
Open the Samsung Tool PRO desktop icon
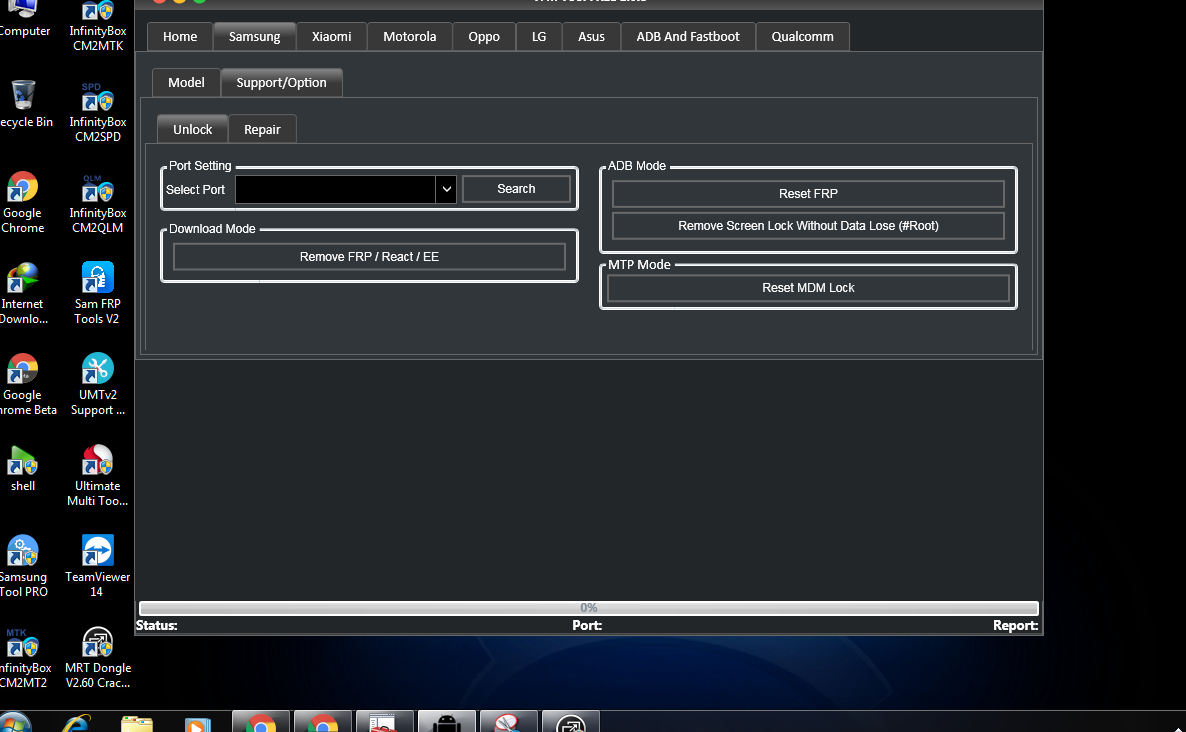[x=23, y=566]
